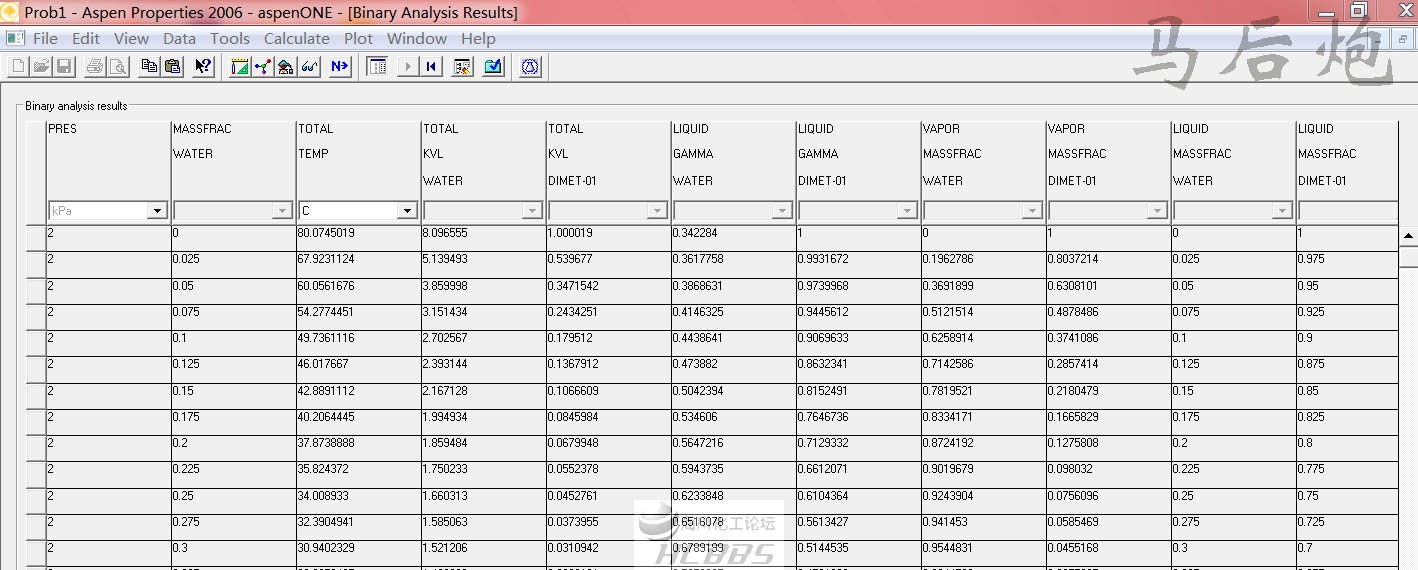The width and height of the screenshot is (1418, 570).
Task: Restore the inner document window
Action: [1404, 38]
